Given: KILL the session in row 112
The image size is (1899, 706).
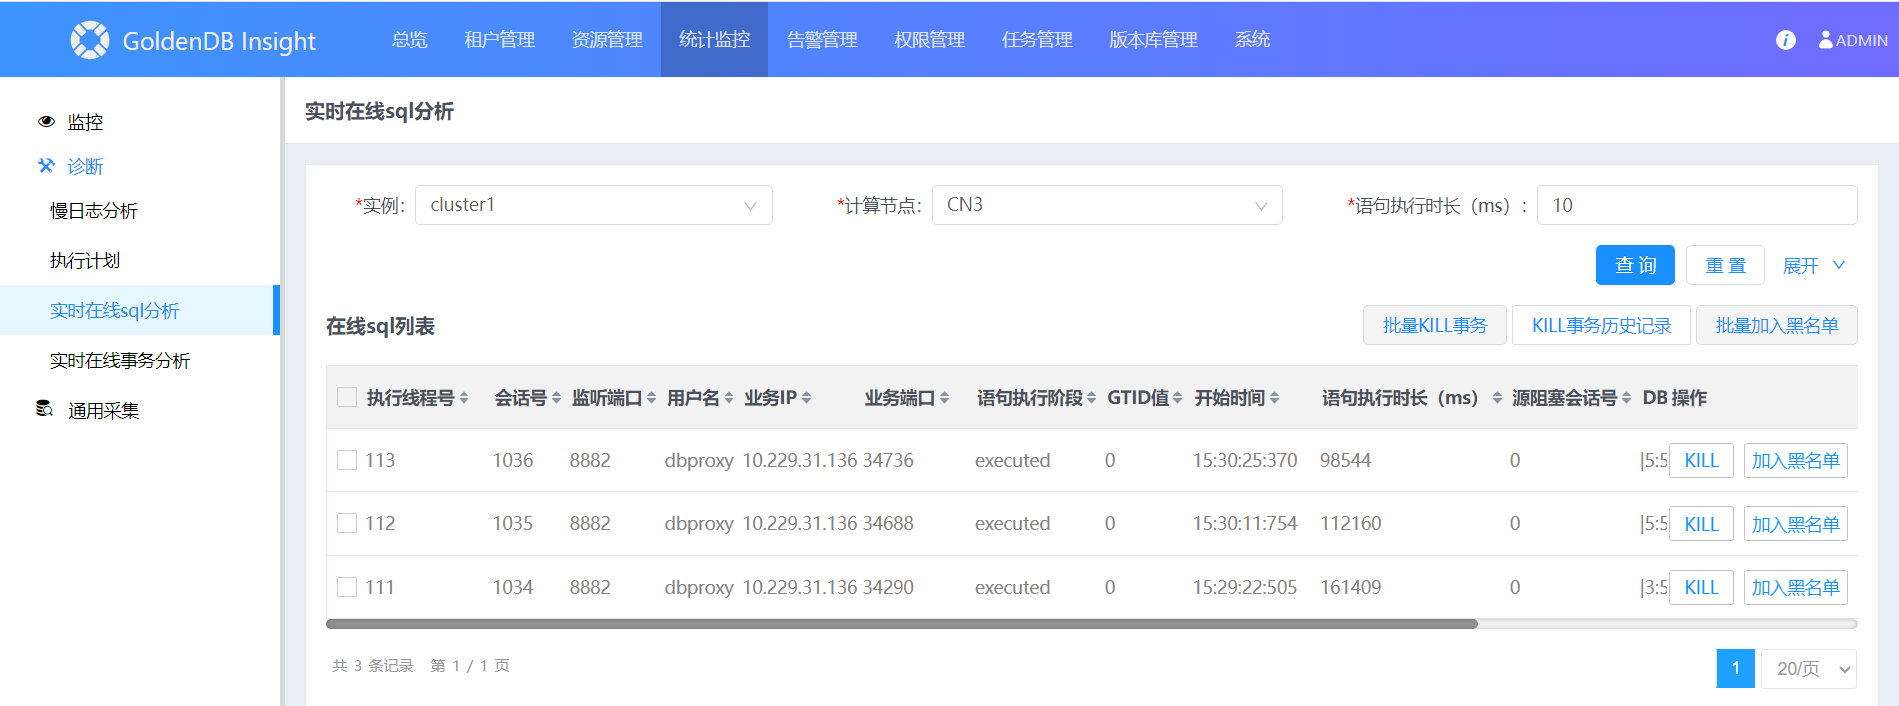Looking at the screenshot, I should point(1701,524).
